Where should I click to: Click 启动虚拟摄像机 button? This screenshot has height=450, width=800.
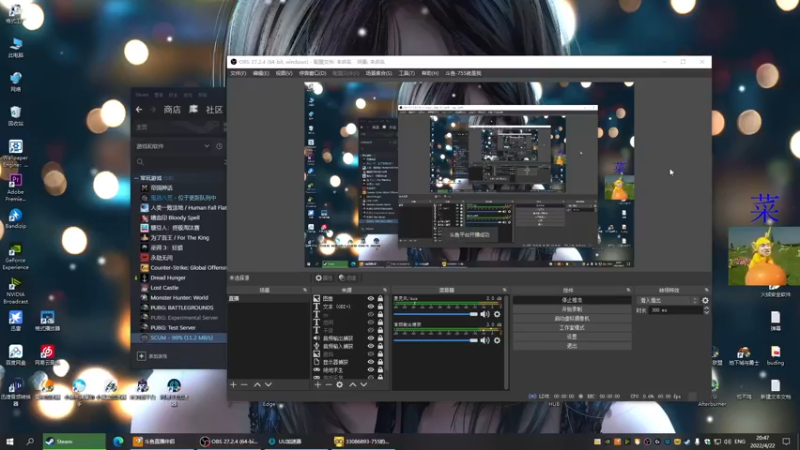(x=572, y=318)
